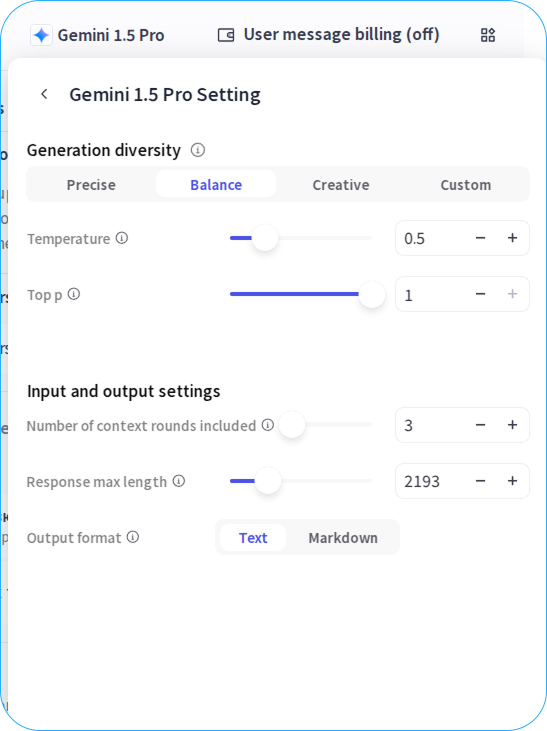Click the Top p slider handle
This screenshot has width=547, height=731.
[372, 294]
